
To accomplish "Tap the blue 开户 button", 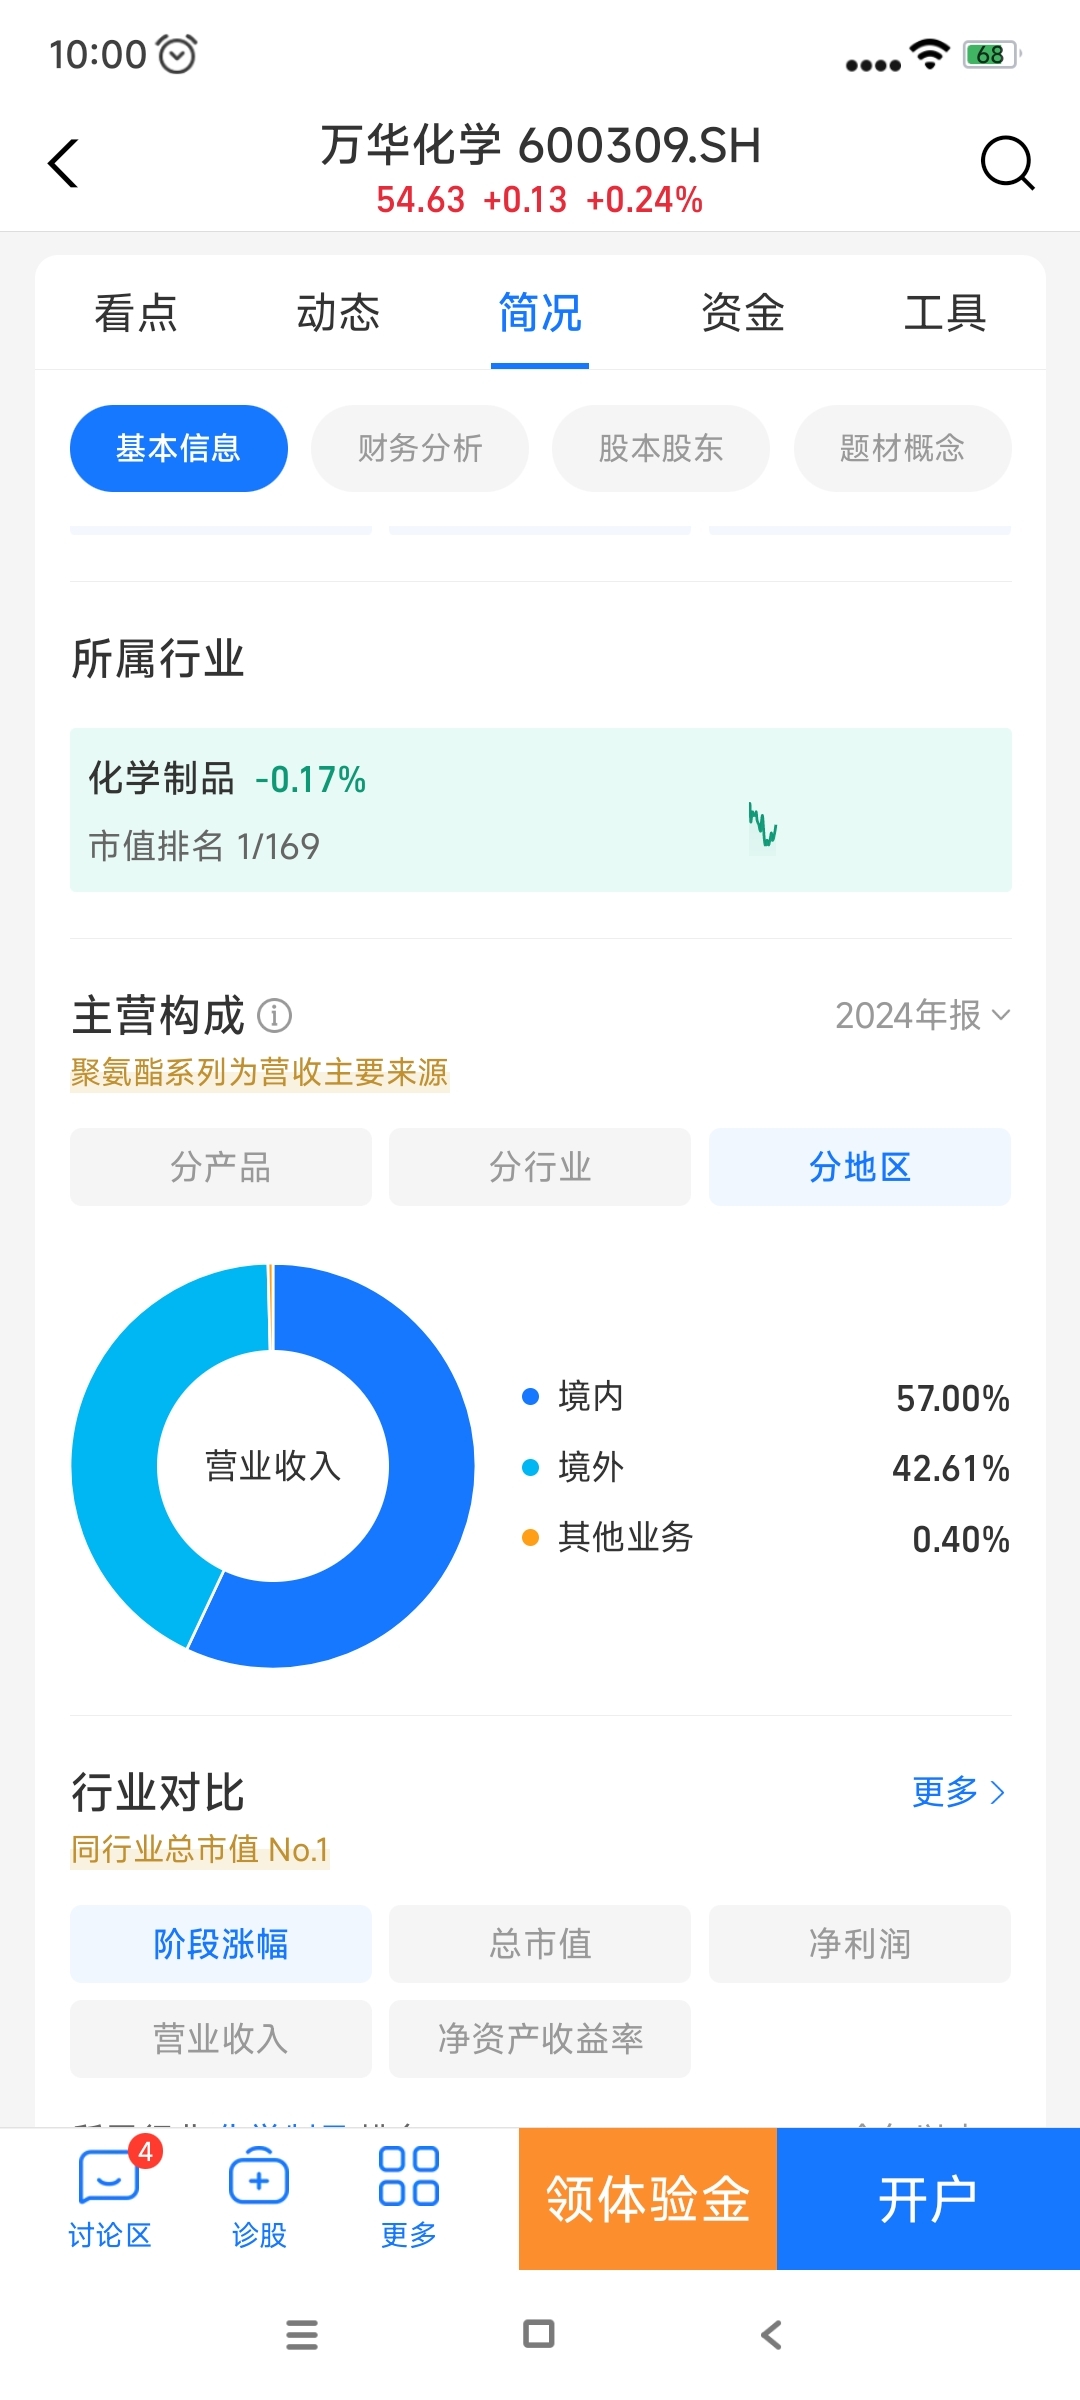I will 928,2199.
